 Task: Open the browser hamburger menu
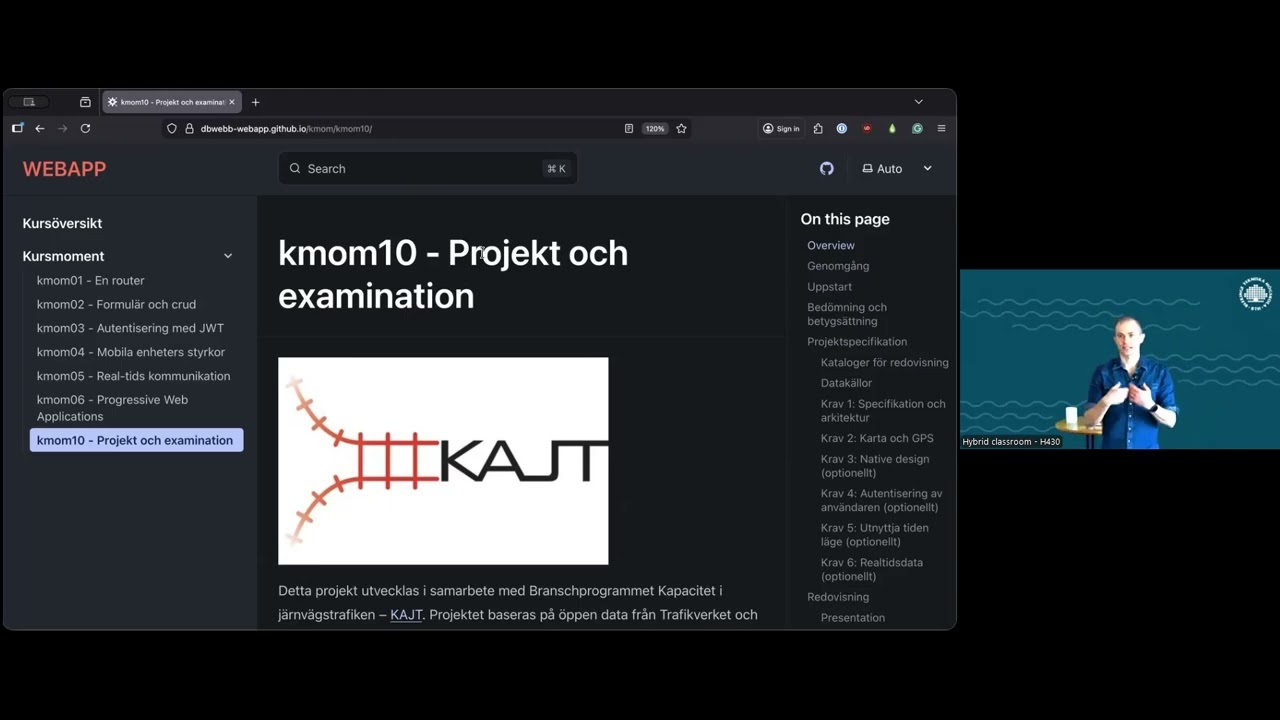pyautogui.click(x=941, y=128)
